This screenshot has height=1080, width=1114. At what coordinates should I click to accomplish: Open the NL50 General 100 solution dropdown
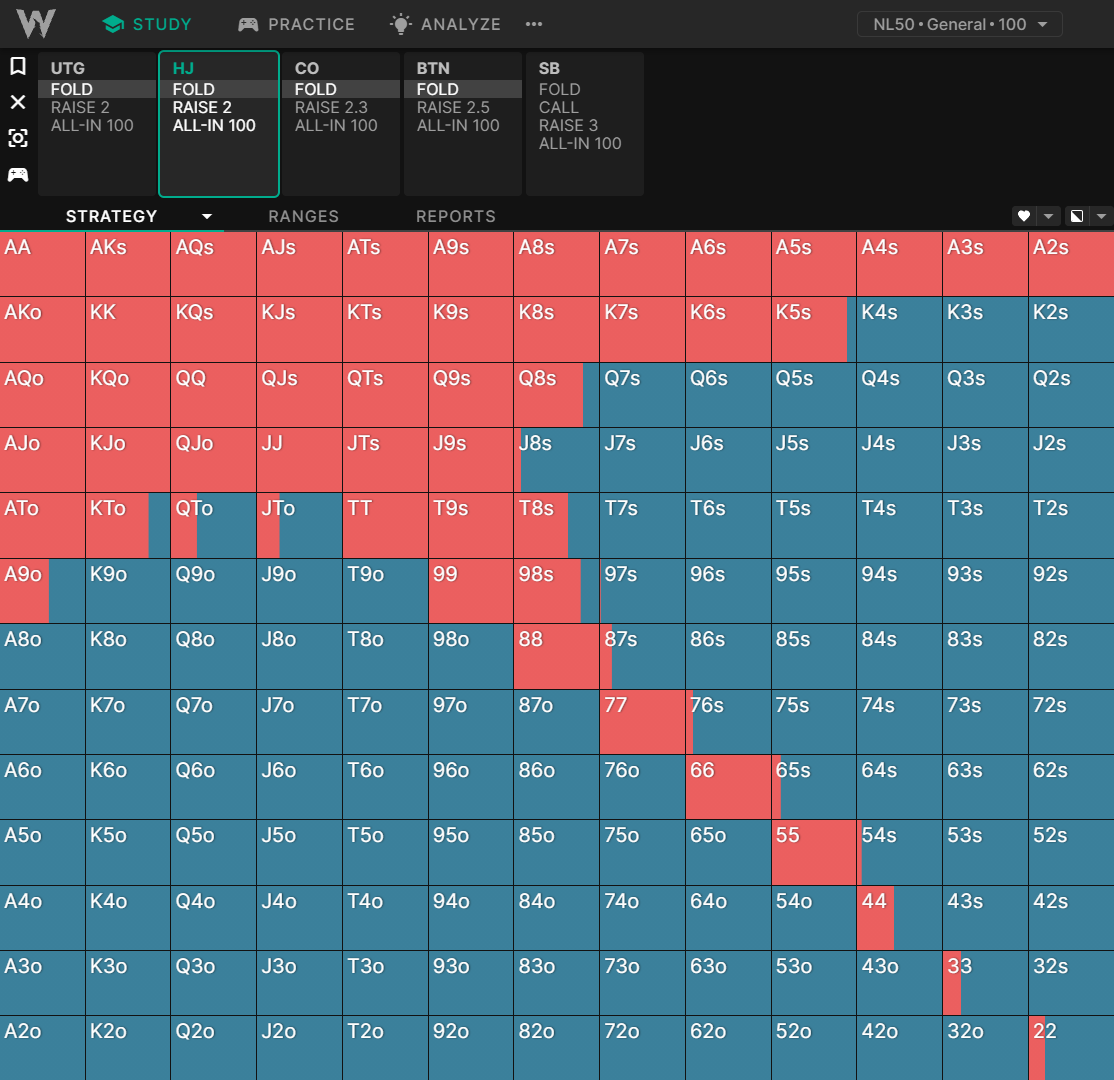point(959,24)
